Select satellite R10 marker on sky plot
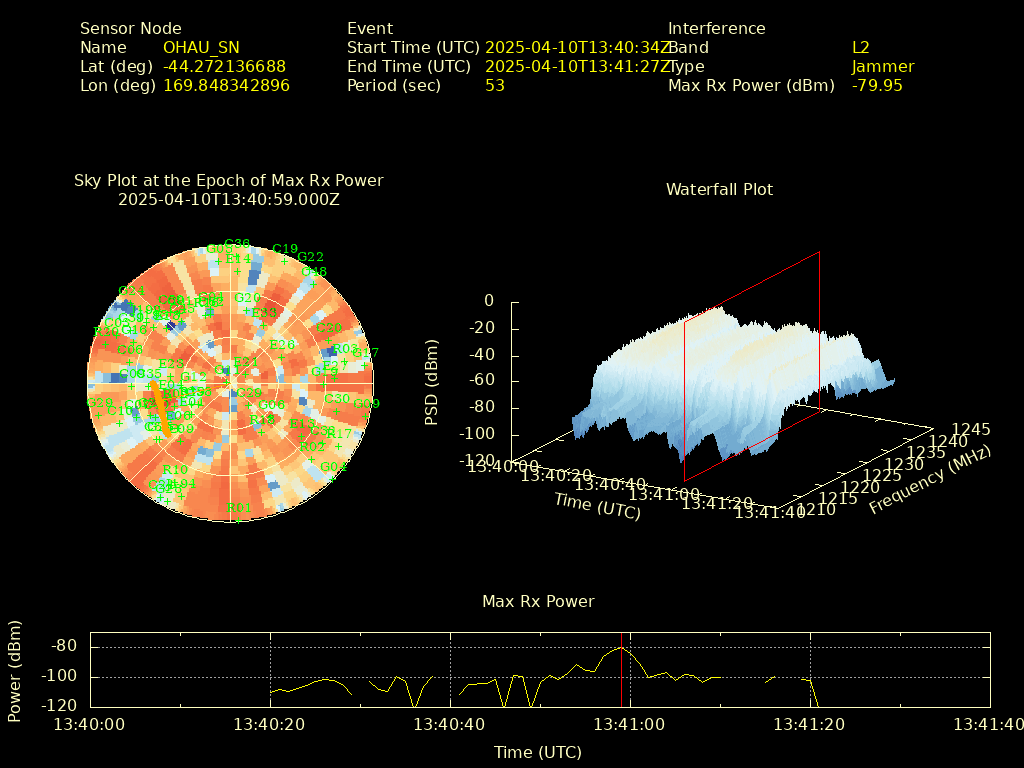 174,470
